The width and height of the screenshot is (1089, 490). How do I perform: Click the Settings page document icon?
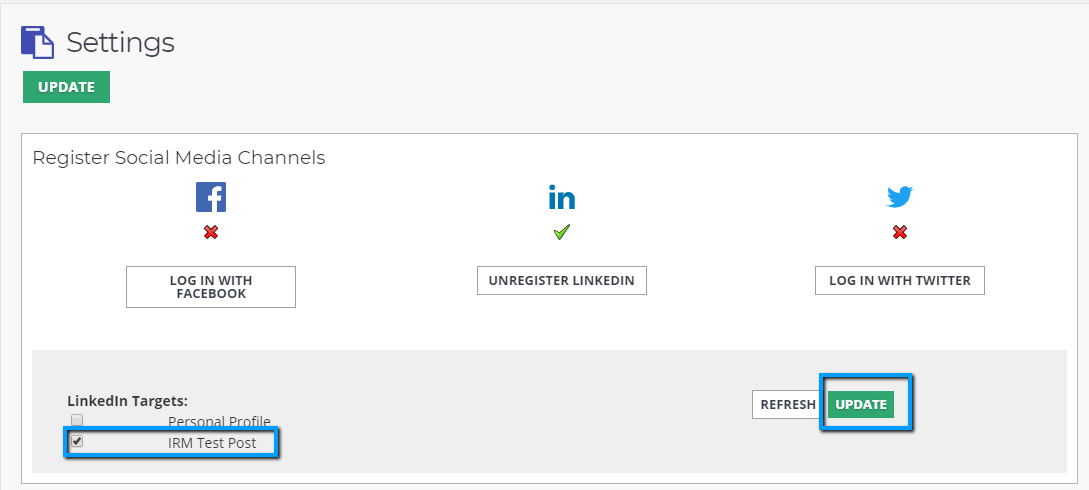click(38, 43)
